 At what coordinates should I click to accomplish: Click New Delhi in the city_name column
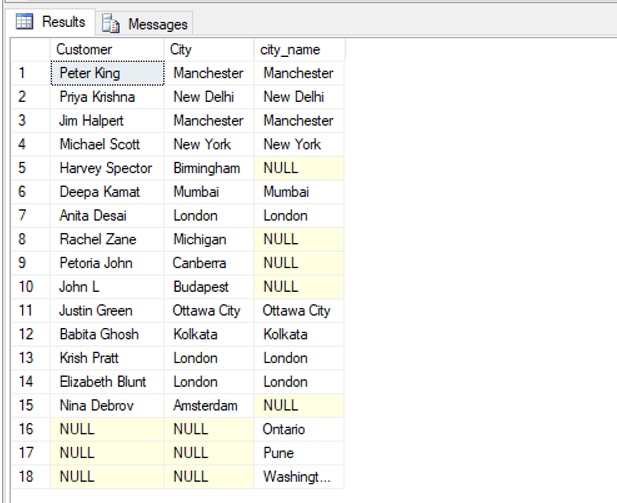pos(299,97)
